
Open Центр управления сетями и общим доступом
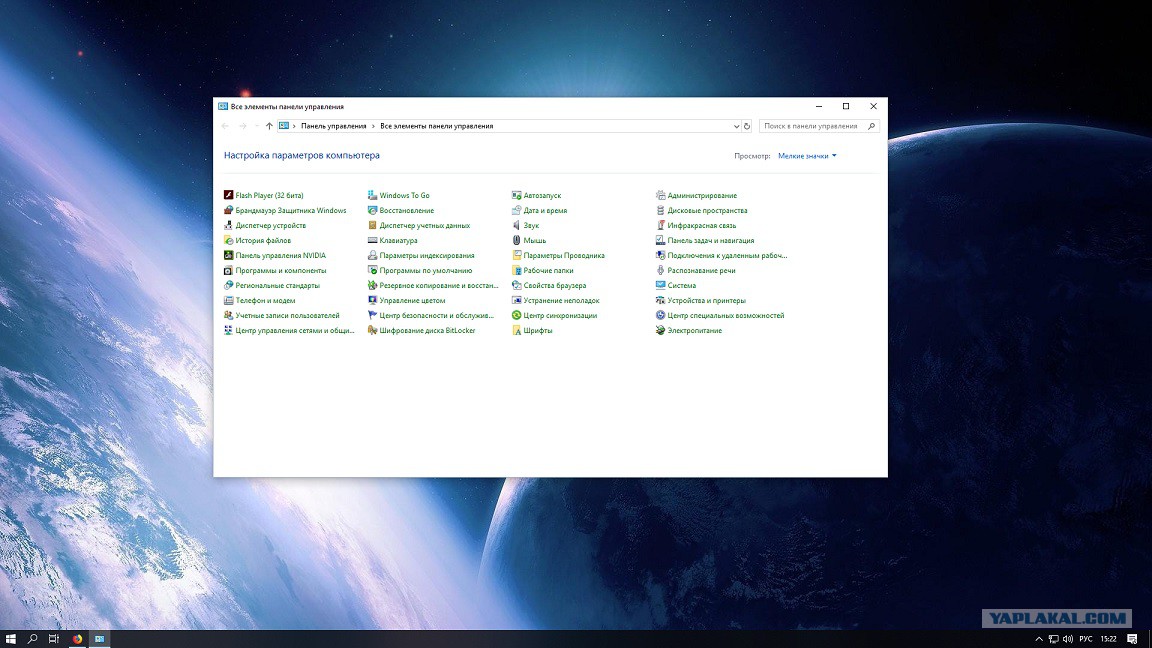pyautogui.click(x=295, y=331)
